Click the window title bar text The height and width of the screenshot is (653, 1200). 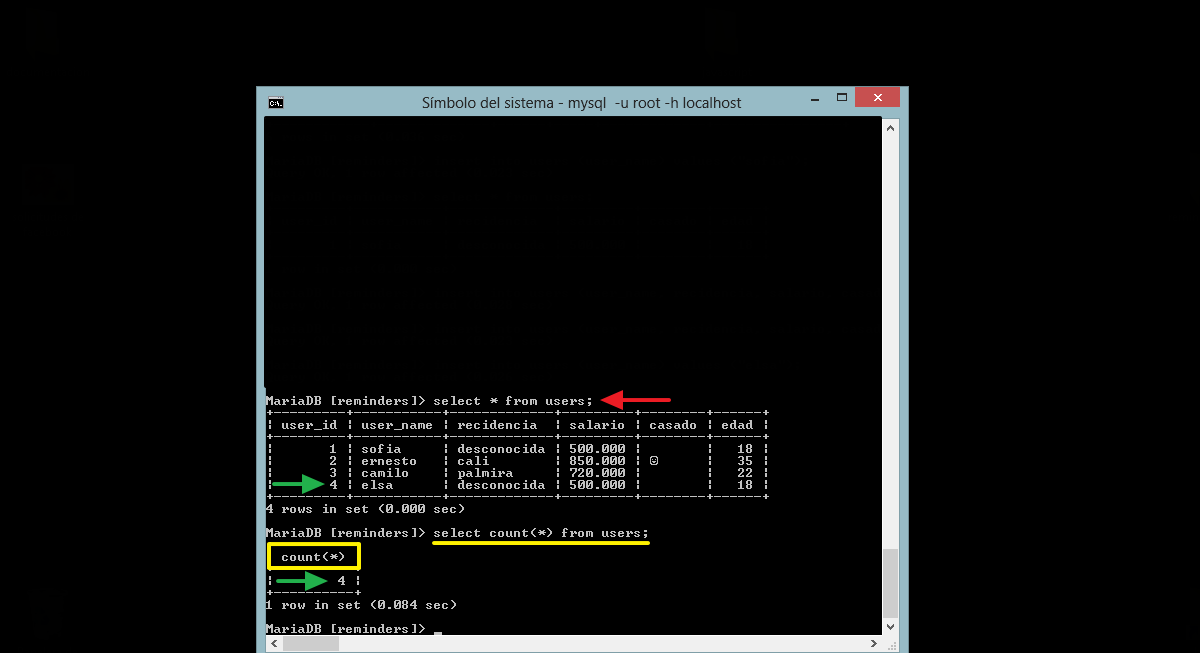coord(581,103)
